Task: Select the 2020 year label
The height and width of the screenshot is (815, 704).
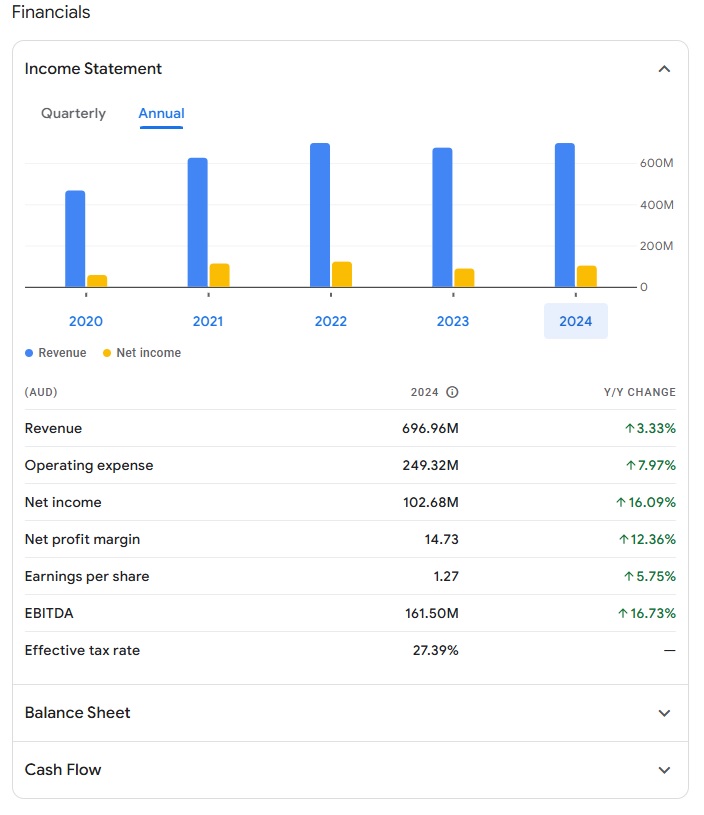Action: point(86,321)
